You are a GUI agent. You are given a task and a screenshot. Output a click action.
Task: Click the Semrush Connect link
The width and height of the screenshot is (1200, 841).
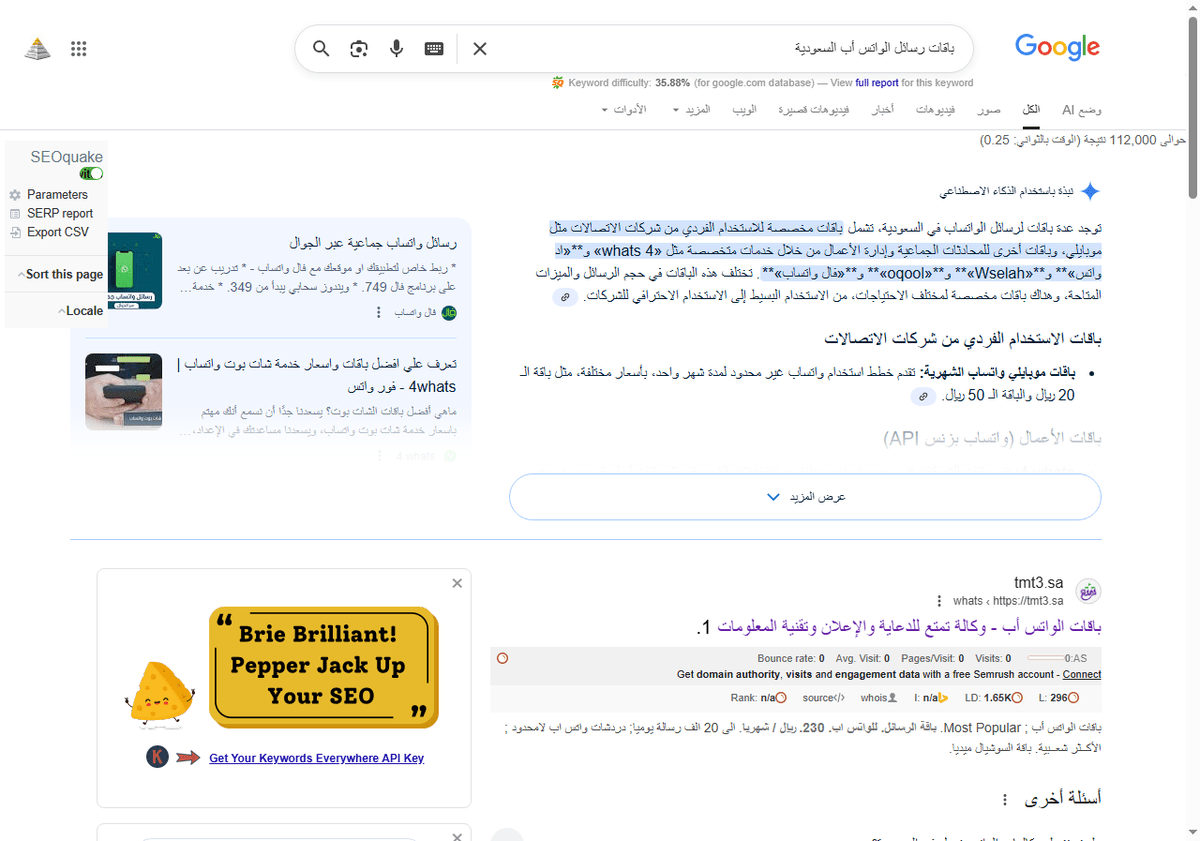pos(1081,675)
